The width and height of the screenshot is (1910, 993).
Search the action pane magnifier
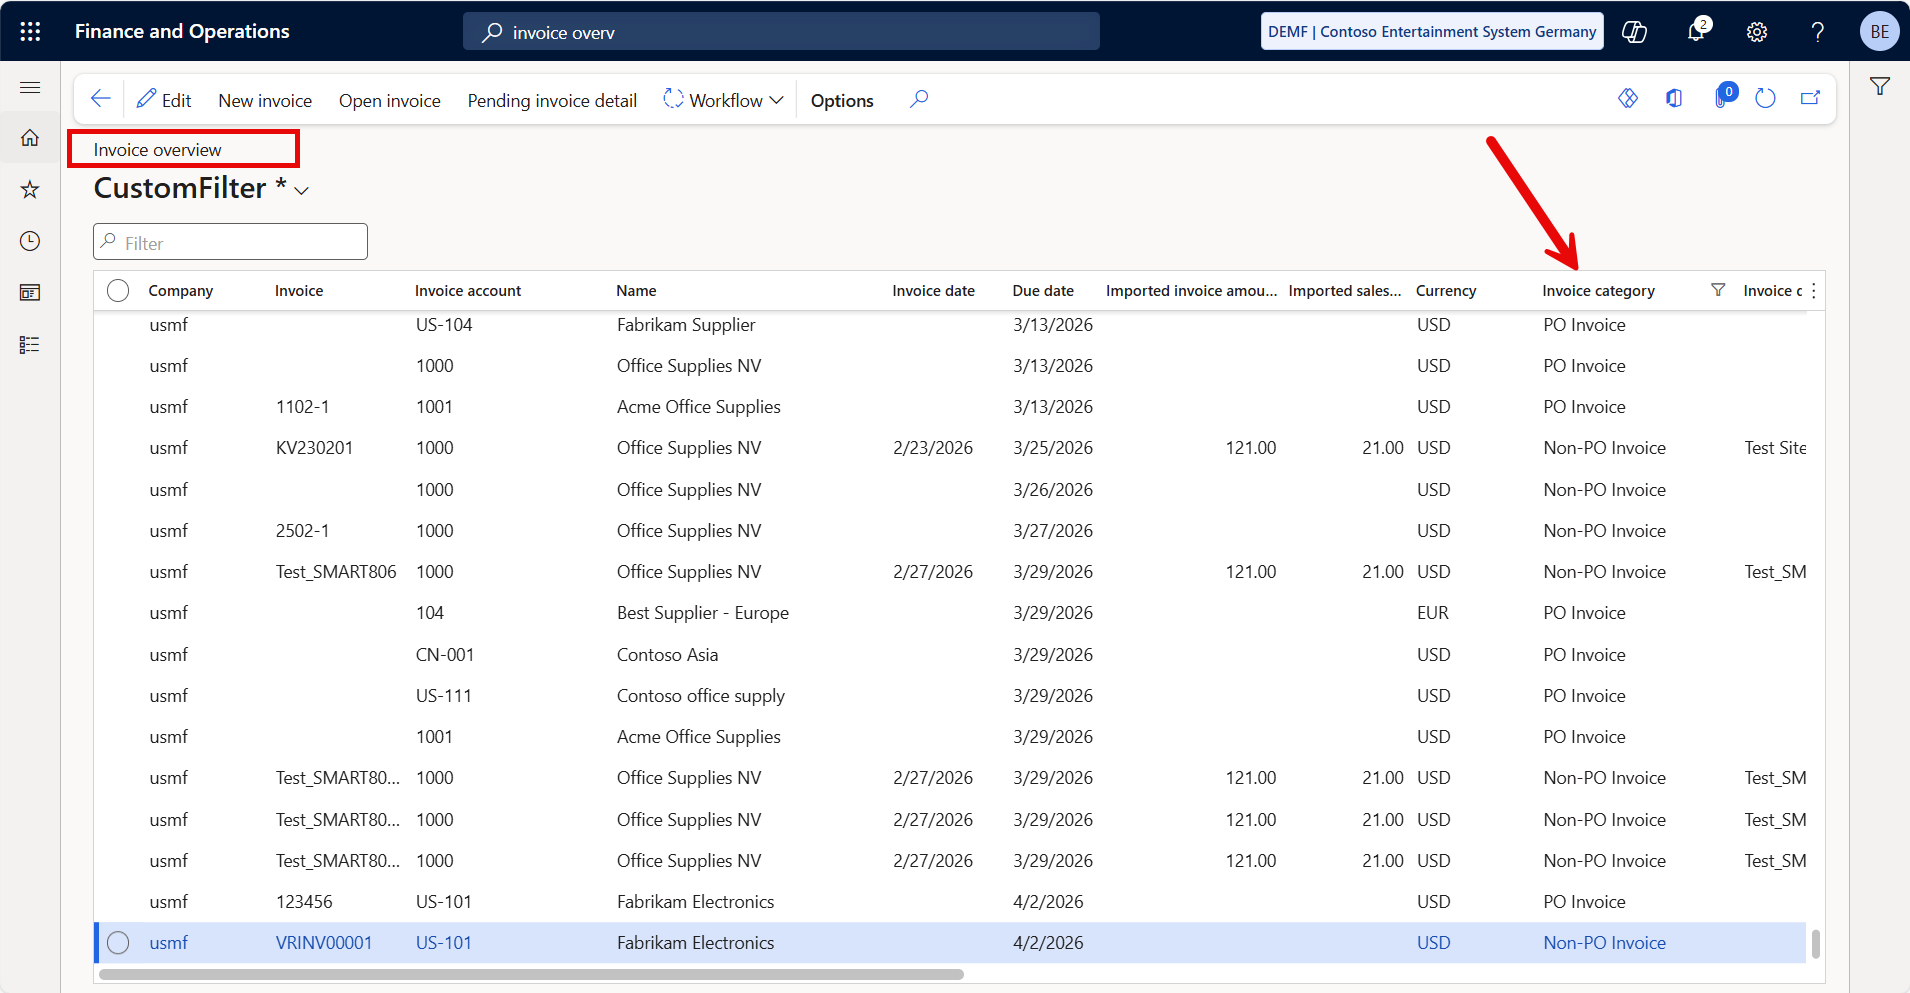[x=919, y=99]
